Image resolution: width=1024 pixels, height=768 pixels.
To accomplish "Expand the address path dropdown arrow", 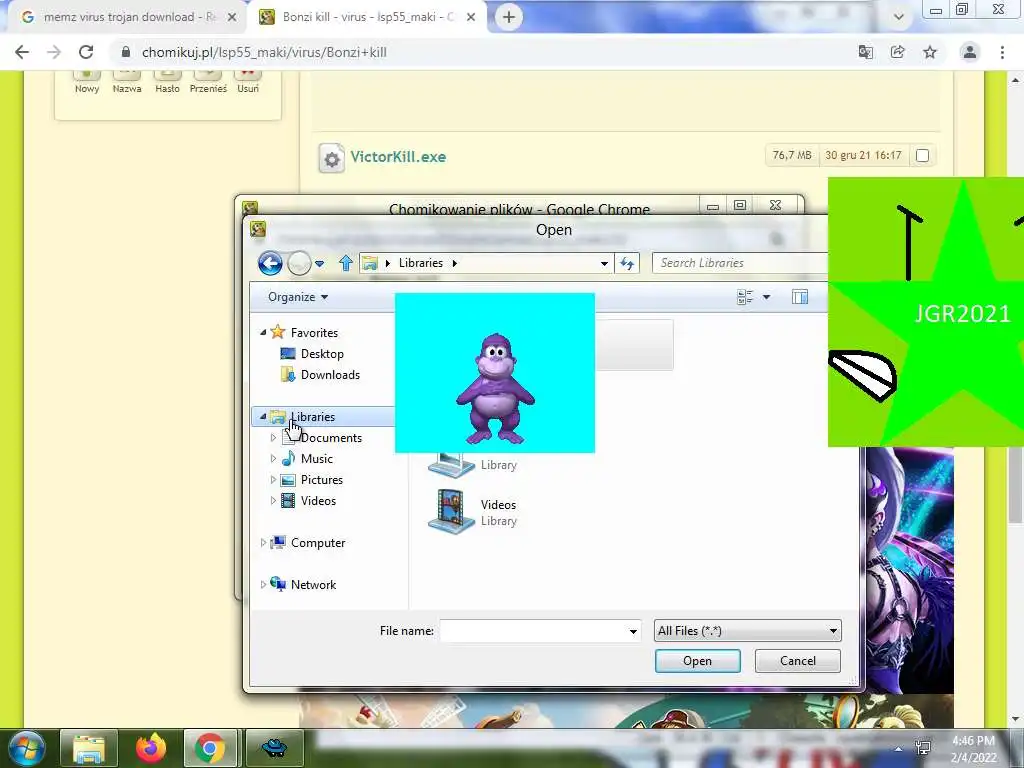I will pos(604,263).
